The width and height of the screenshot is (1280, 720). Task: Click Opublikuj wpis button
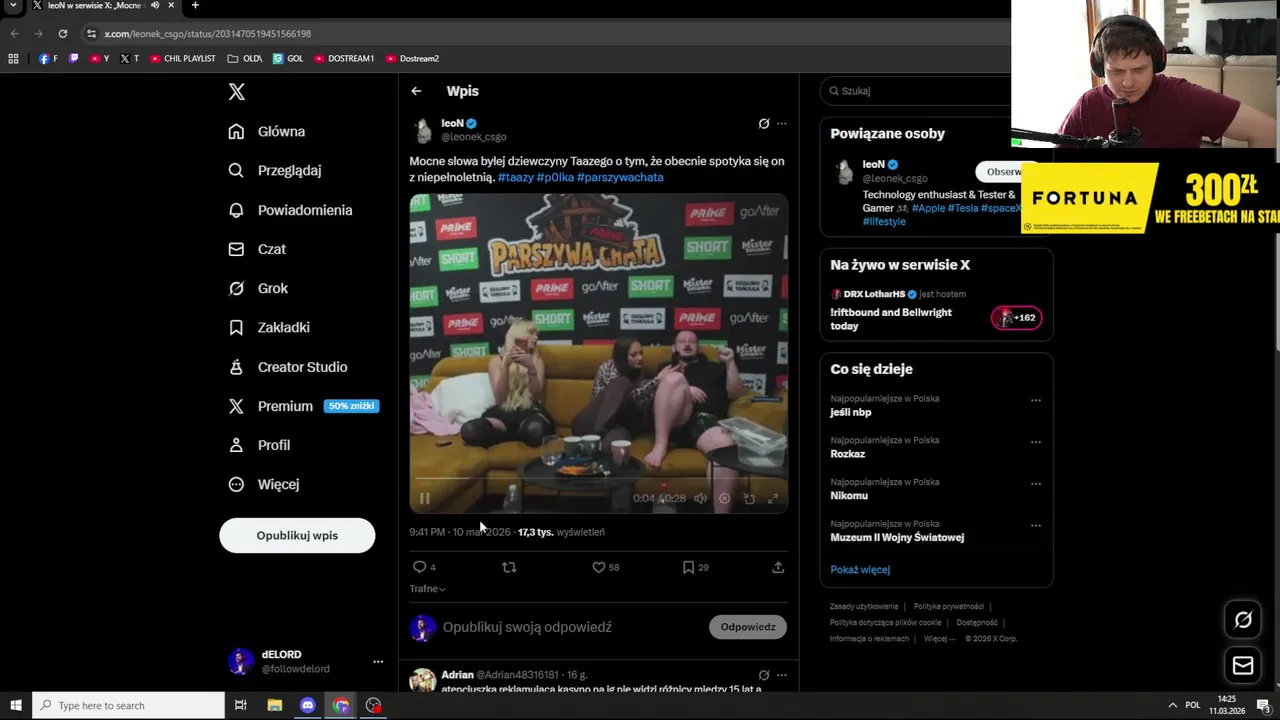pos(297,535)
